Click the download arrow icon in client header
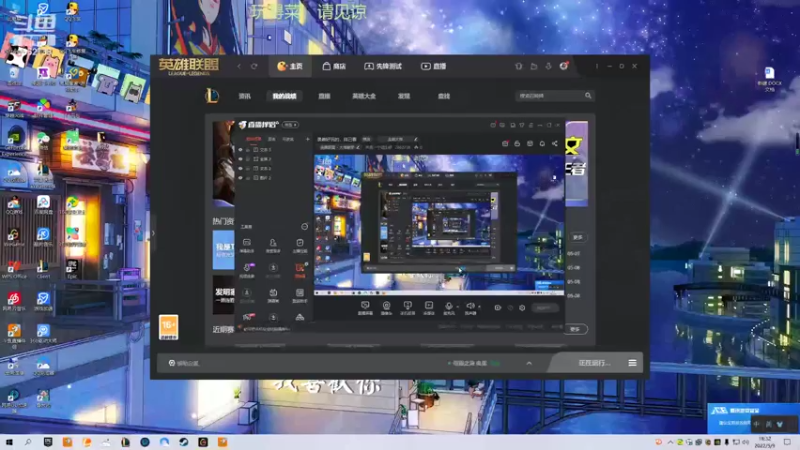Image resolution: width=800 pixels, height=450 pixels. coord(548,66)
